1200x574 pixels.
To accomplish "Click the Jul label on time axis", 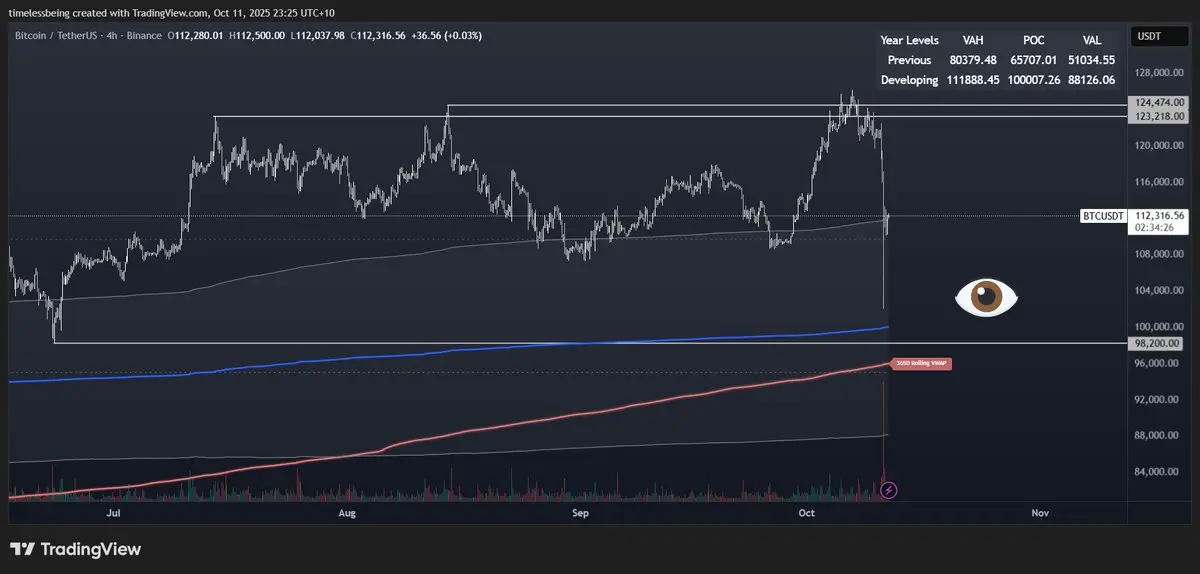I will point(113,513).
